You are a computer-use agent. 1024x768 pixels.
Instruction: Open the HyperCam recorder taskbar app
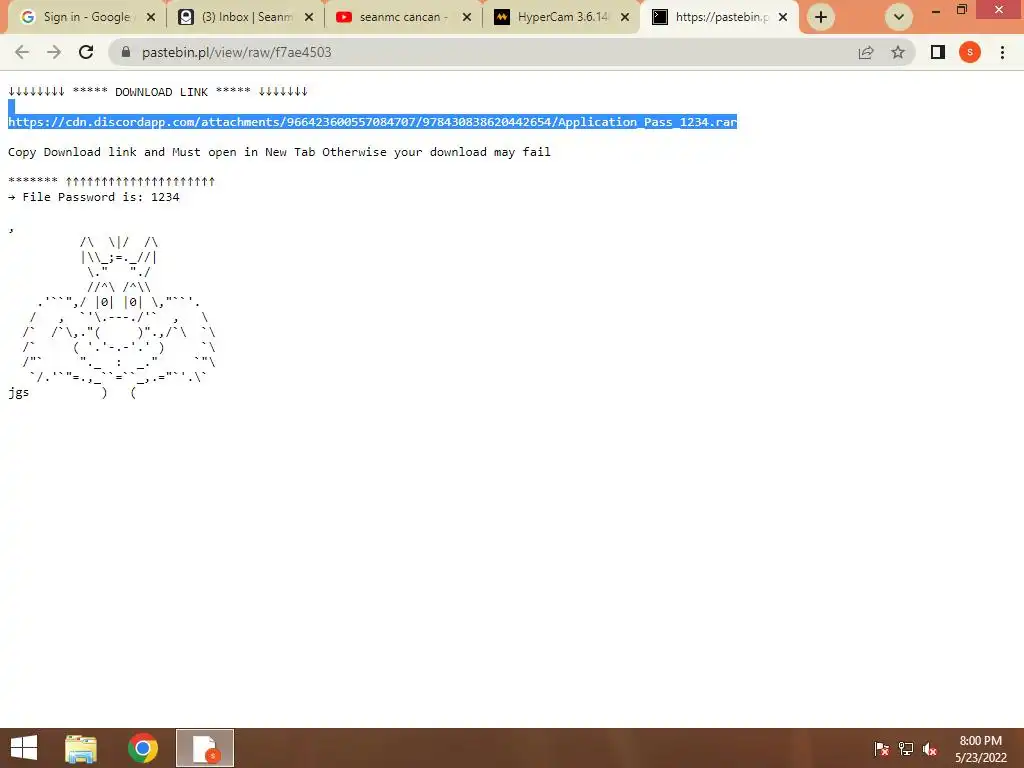tap(204, 748)
